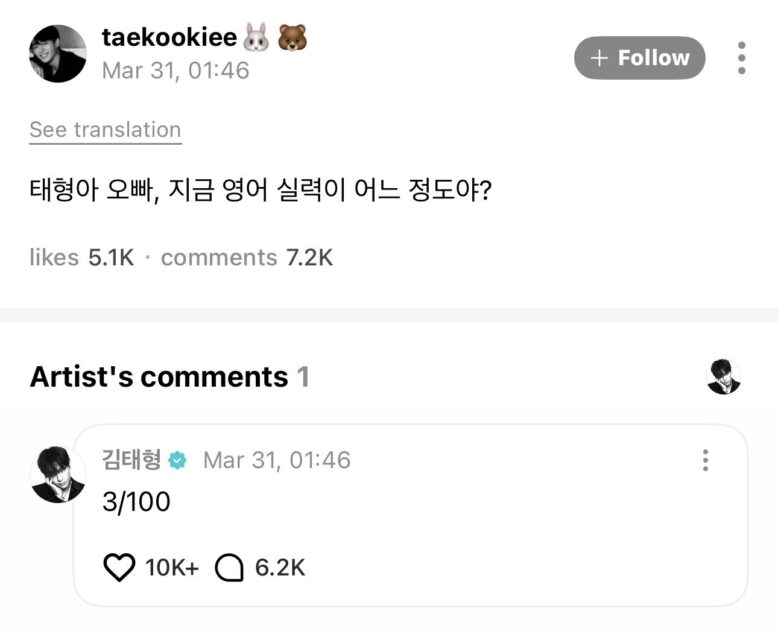Viewport: 778px width, 640px height.
Task: Open the taekookiee username link
Action: pos(169,38)
